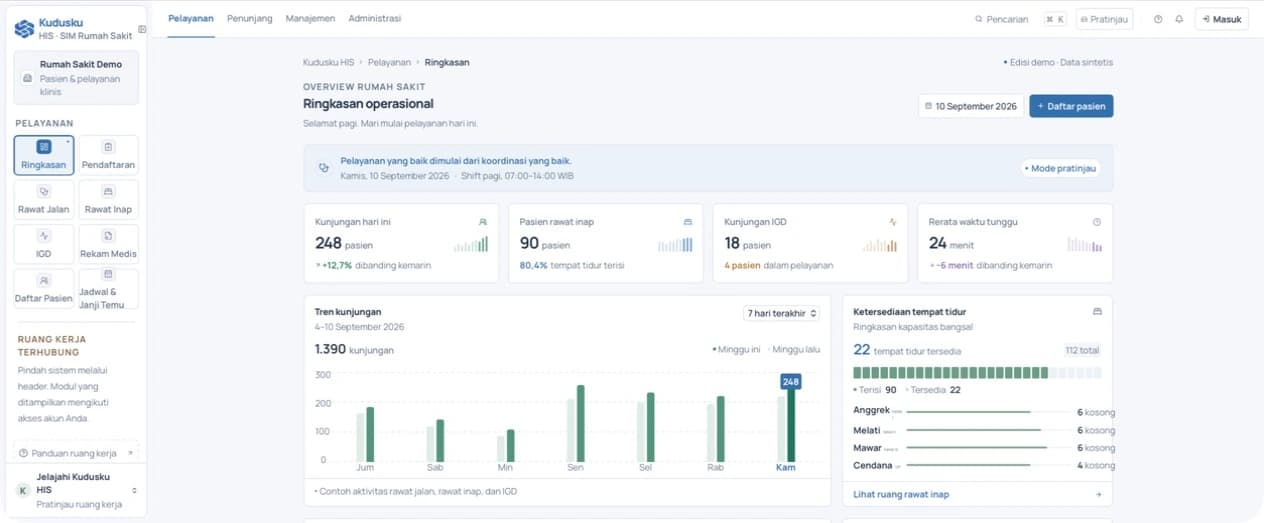Click the bed icon on Ketersediaan tempat tidur
This screenshot has height=523, width=1264.
(1097, 312)
